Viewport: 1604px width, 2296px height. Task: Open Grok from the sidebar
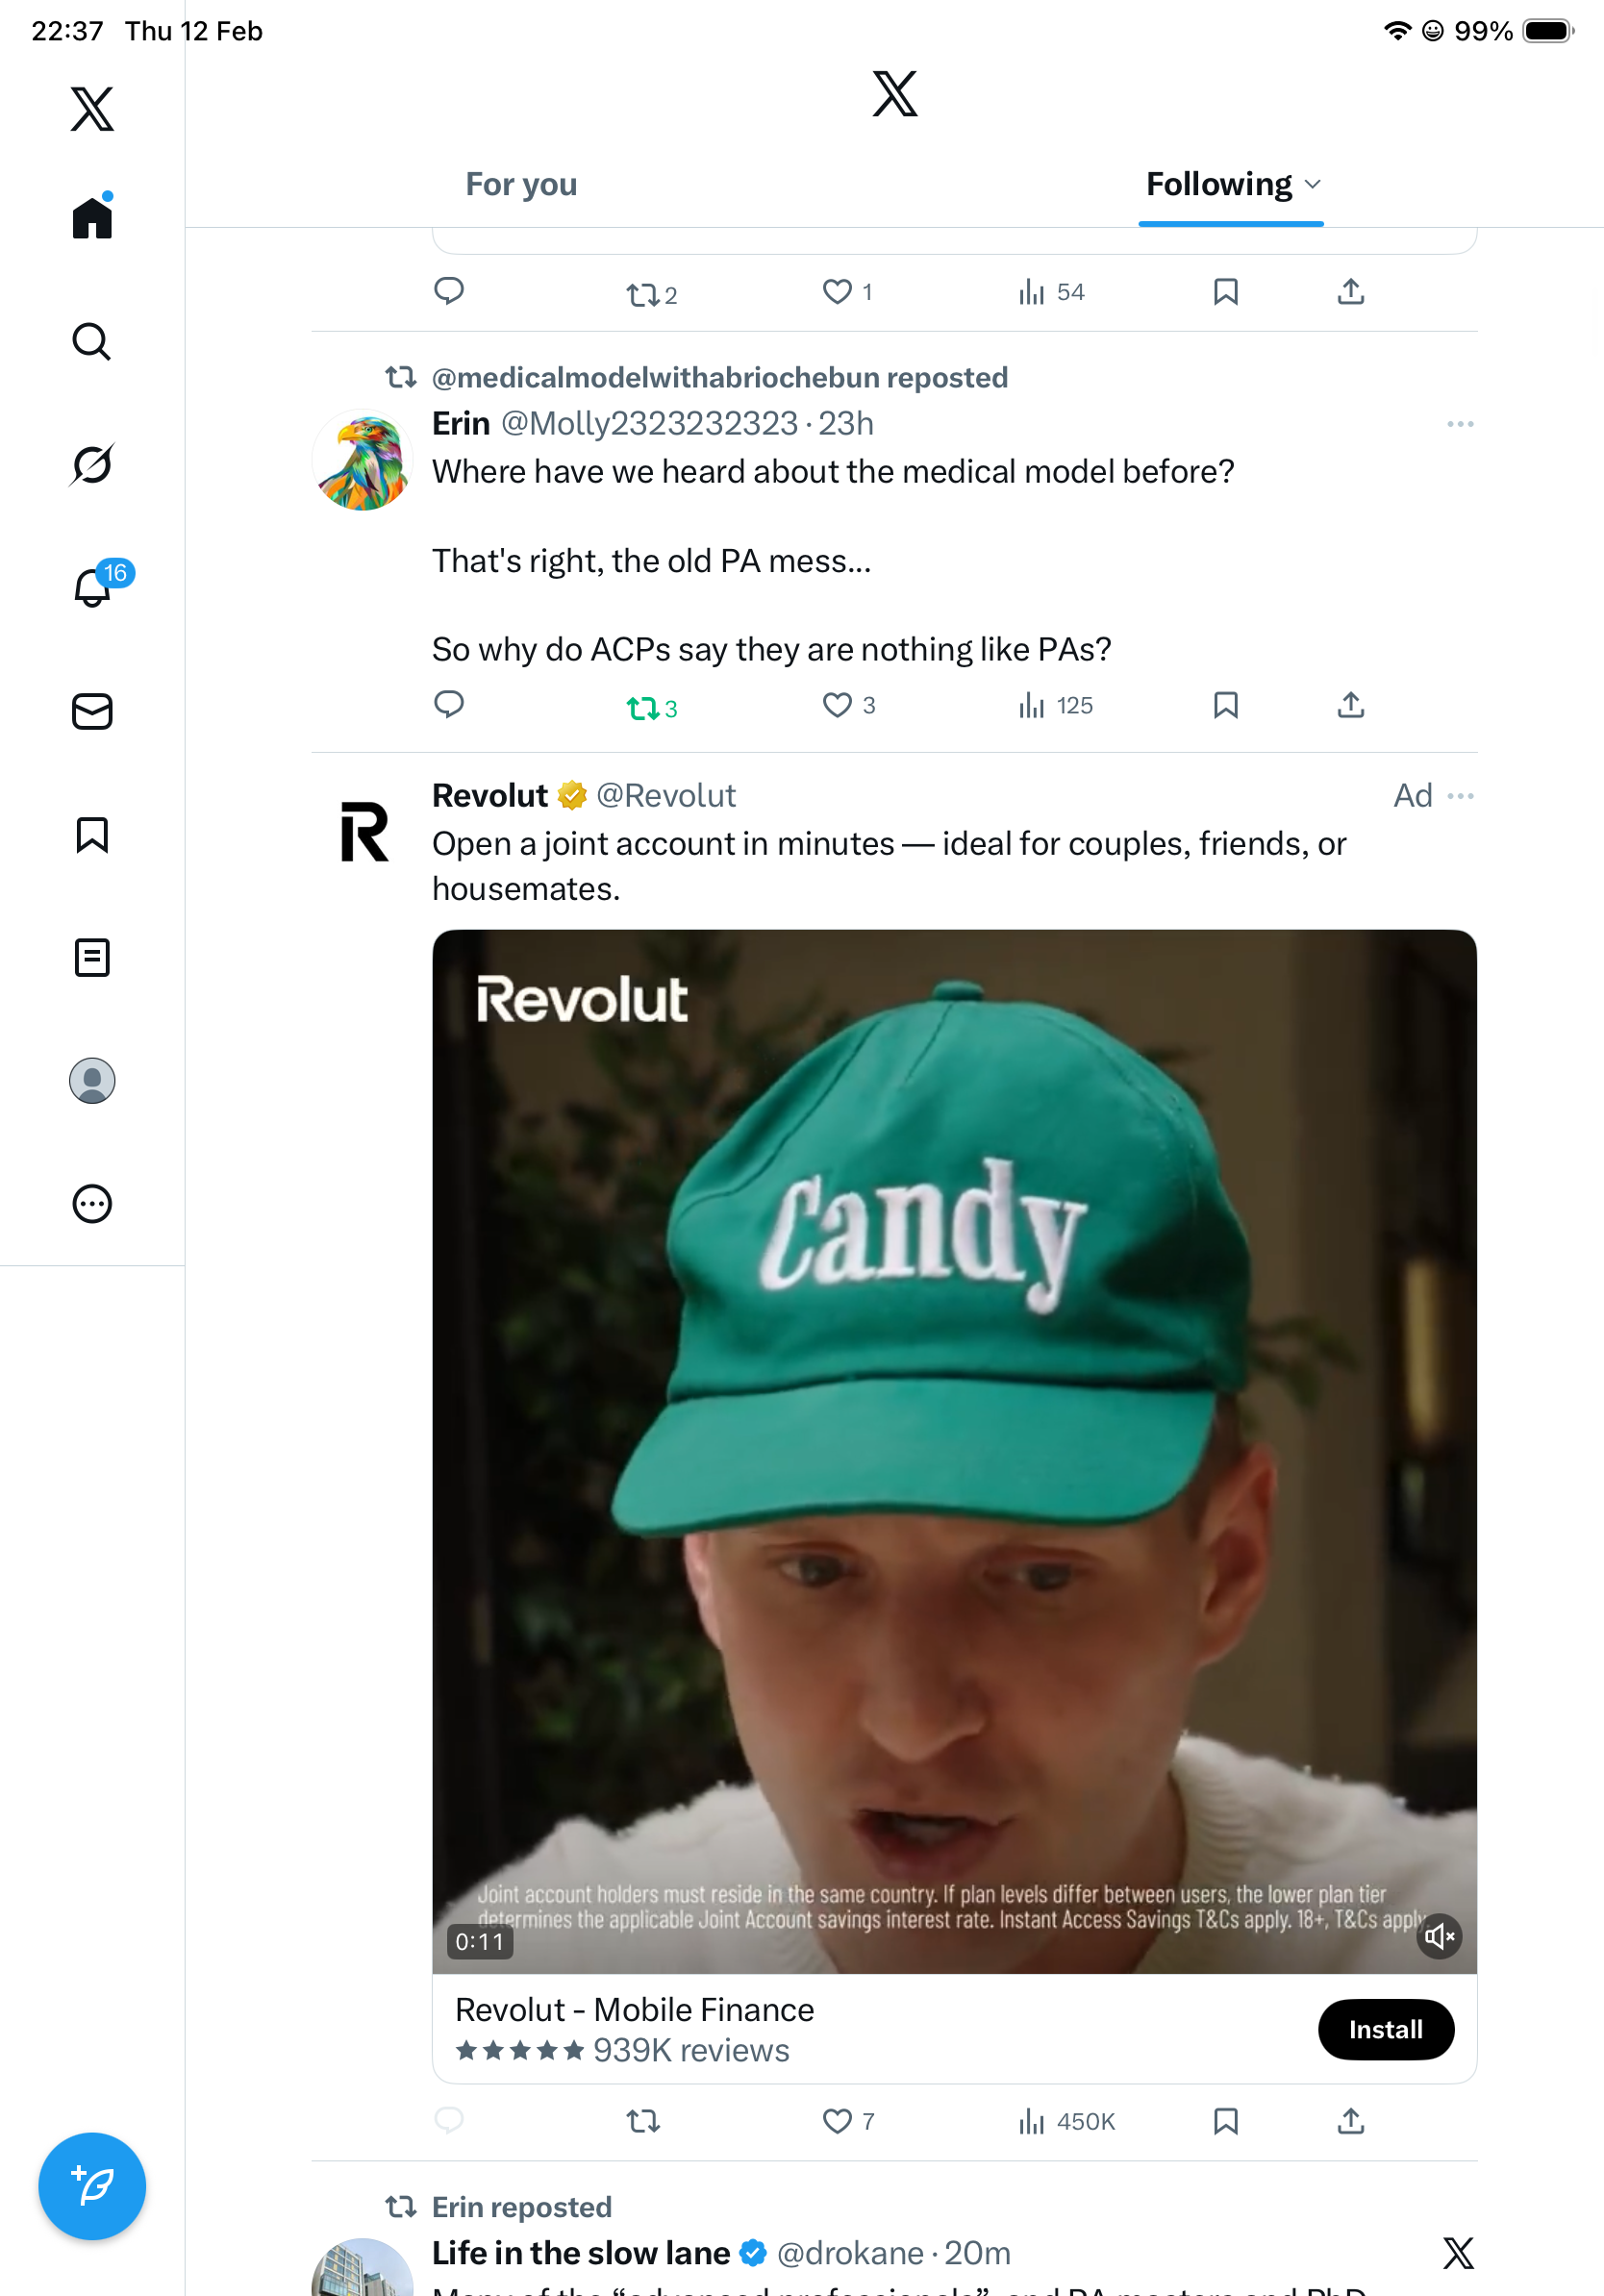point(91,465)
